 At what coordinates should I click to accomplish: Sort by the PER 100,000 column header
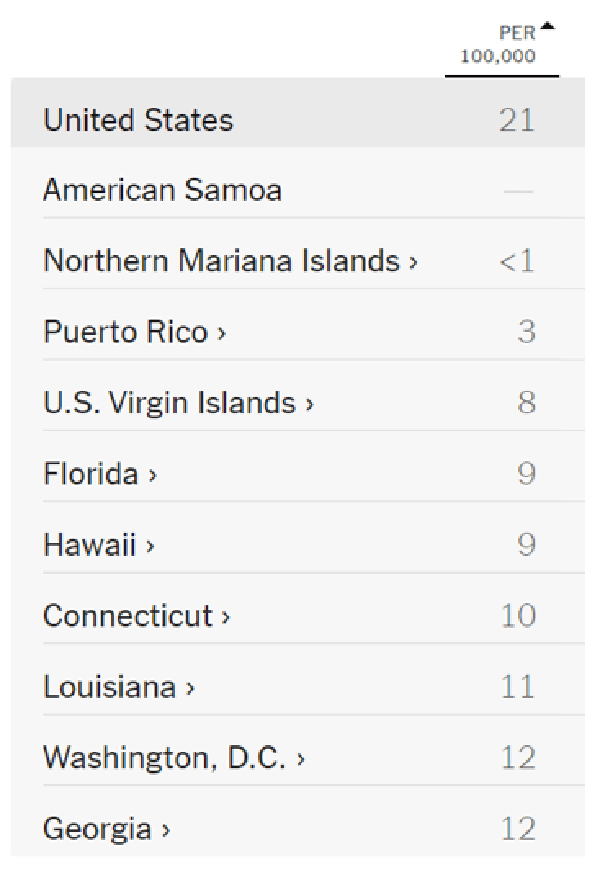click(498, 46)
